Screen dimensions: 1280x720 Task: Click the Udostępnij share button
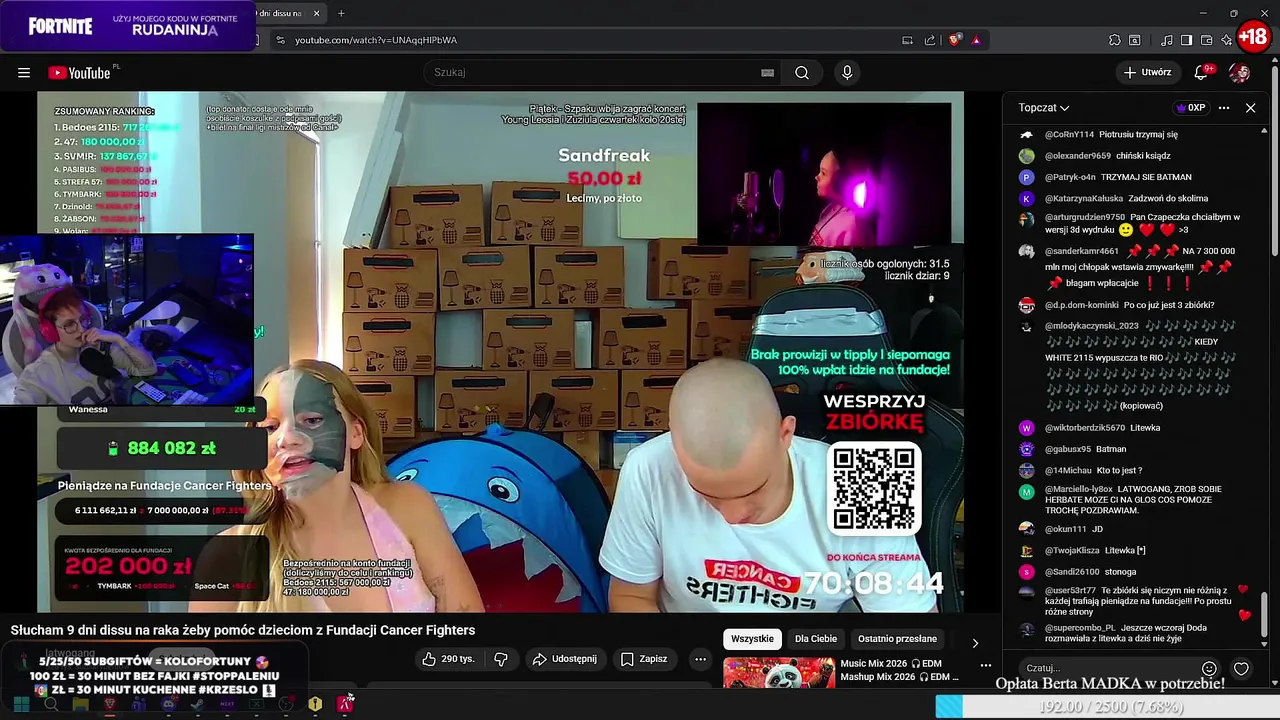(x=564, y=659)
